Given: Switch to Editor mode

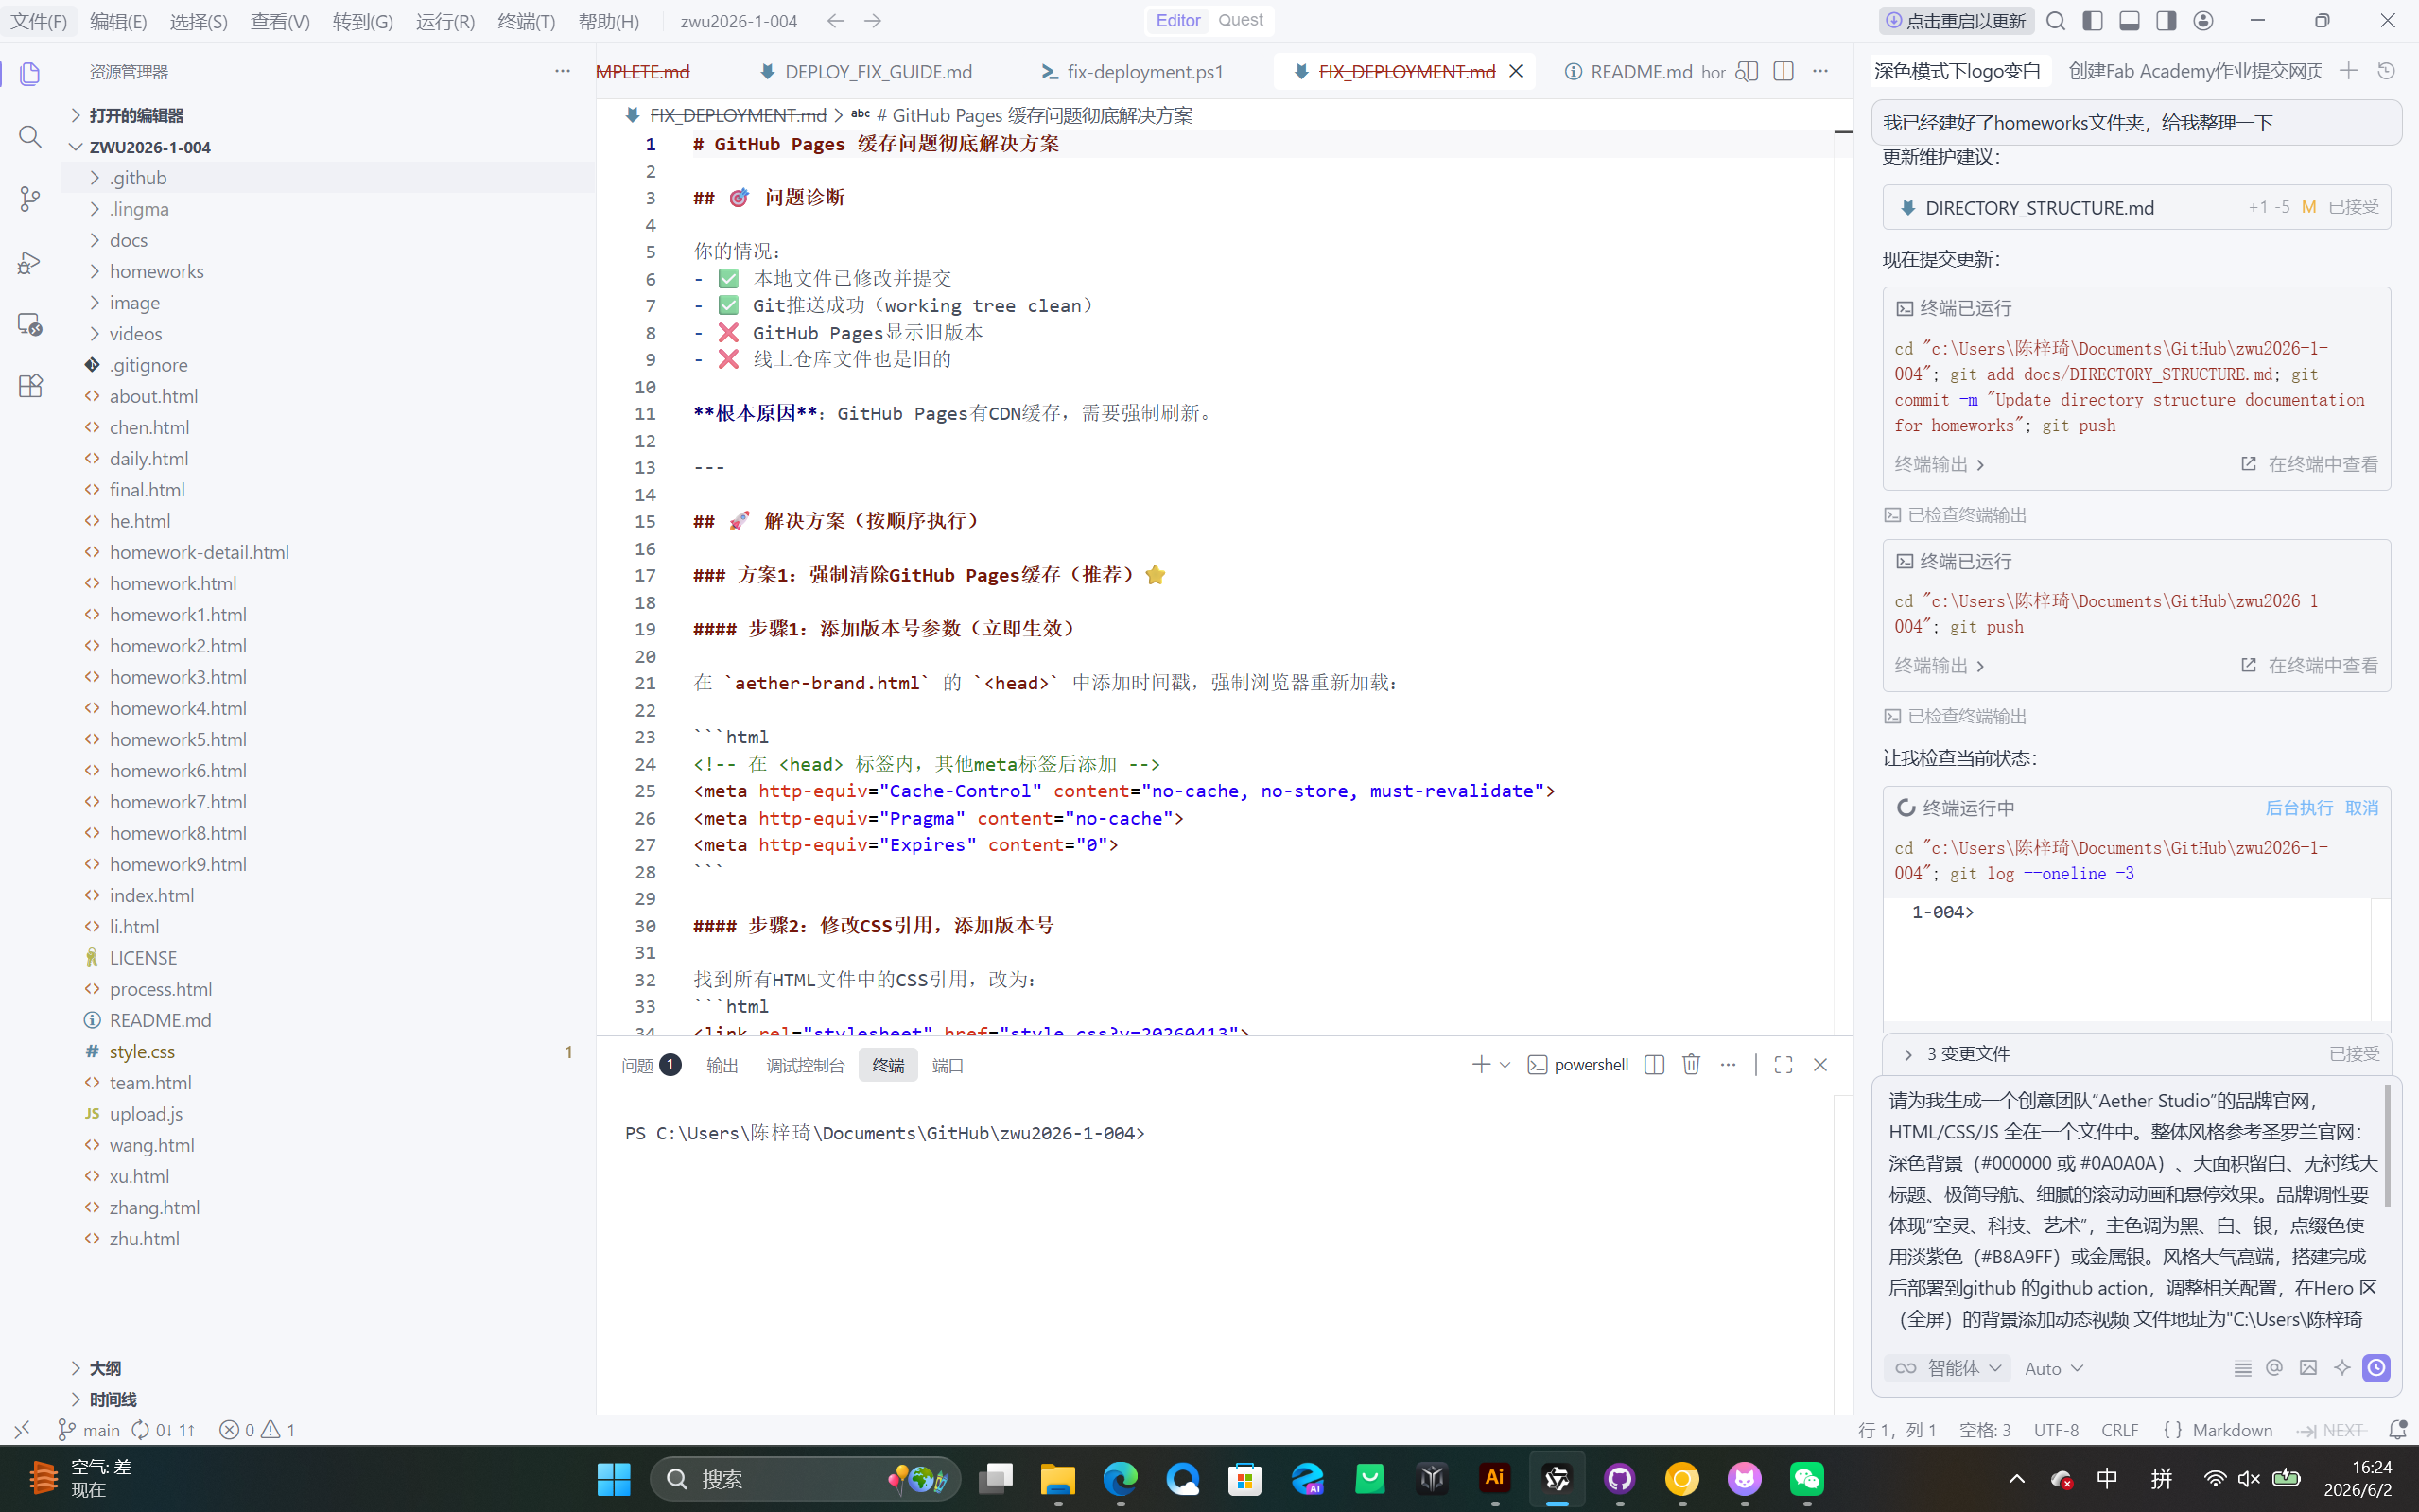Looking at the screenshot, I should (x=1178, y=20).
